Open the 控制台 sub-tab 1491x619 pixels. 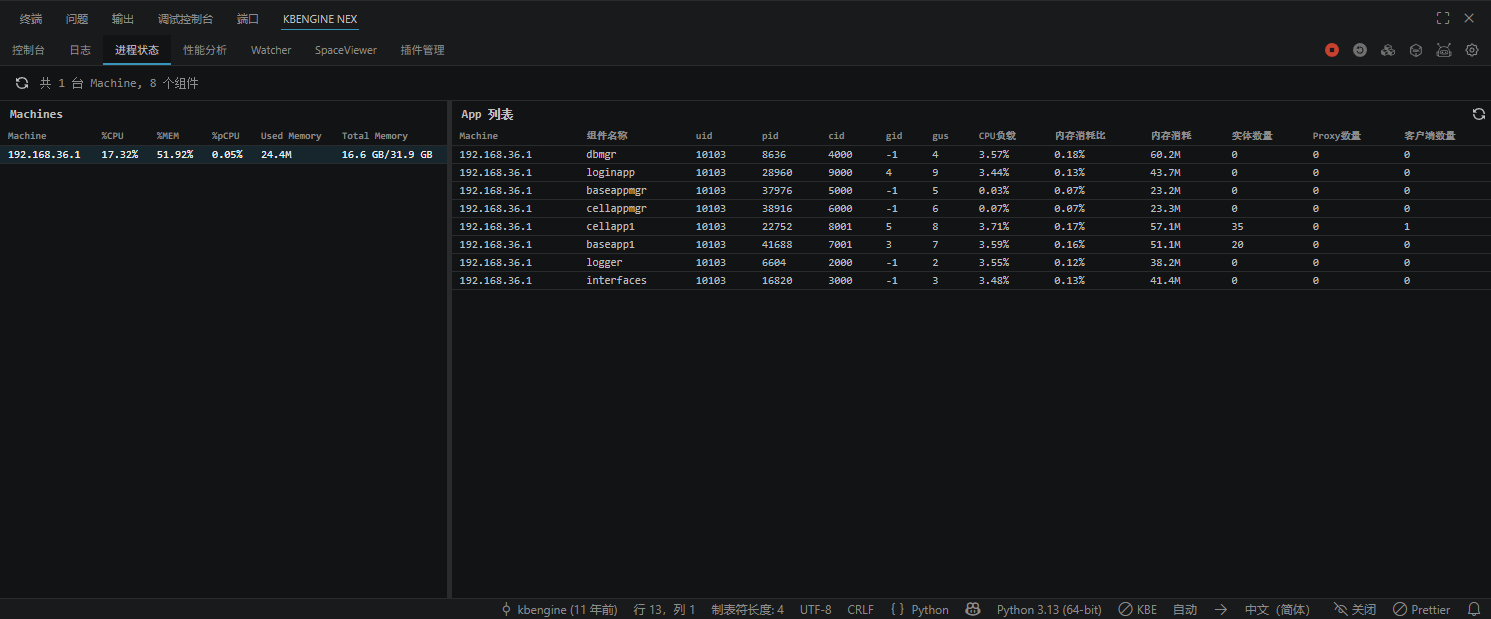coord(28,50)
